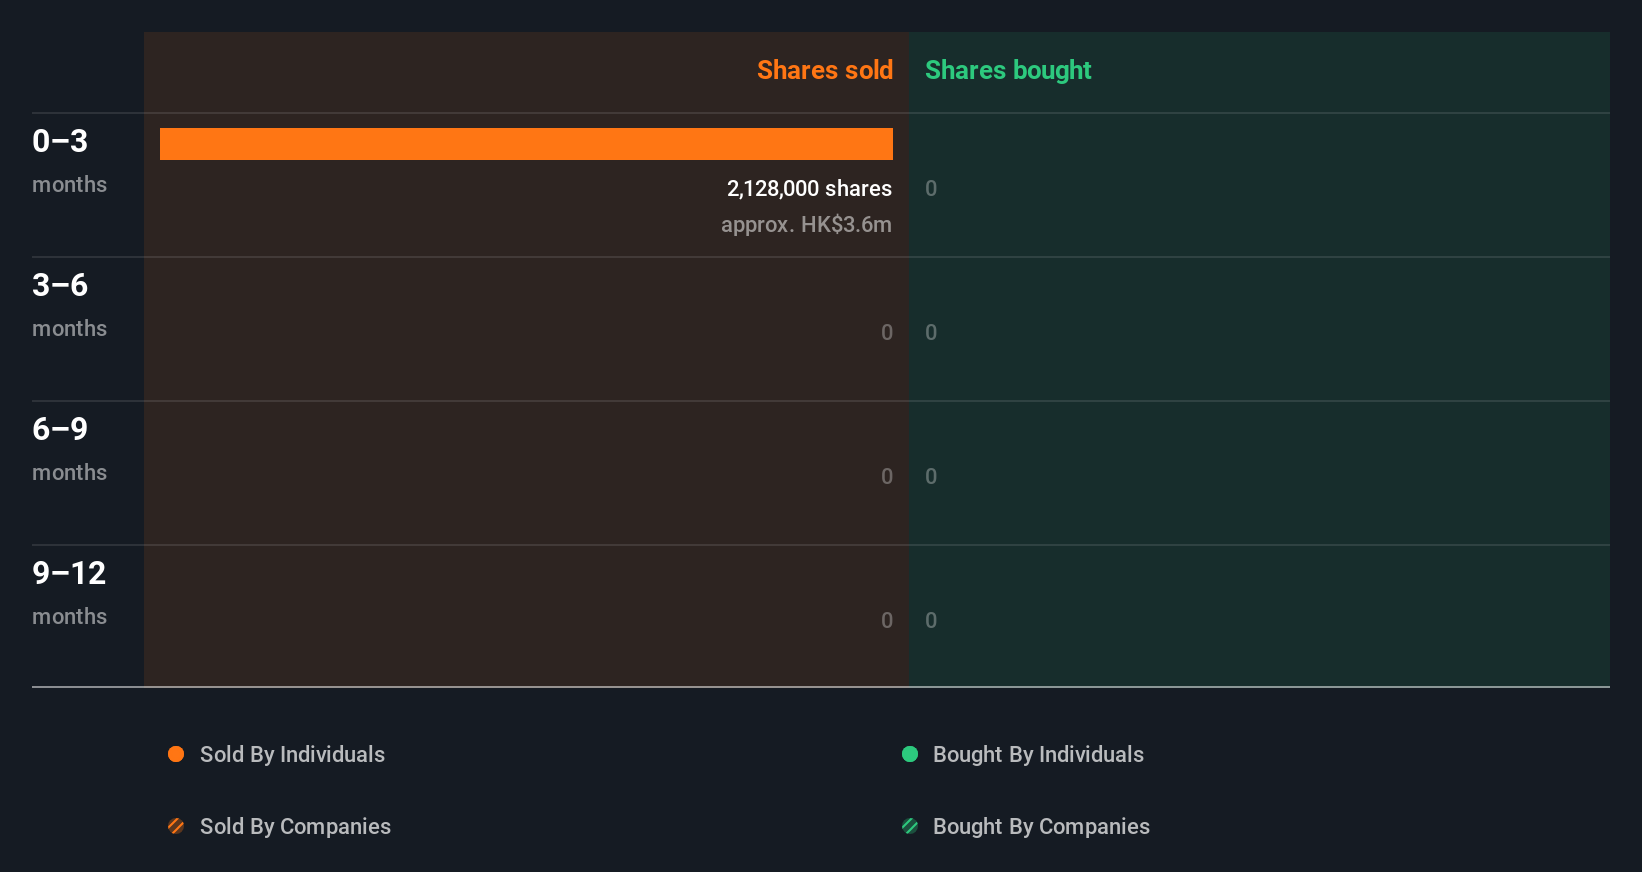Click the "6–9 months" row label
1642x872 pixels.
click(69, 448)
